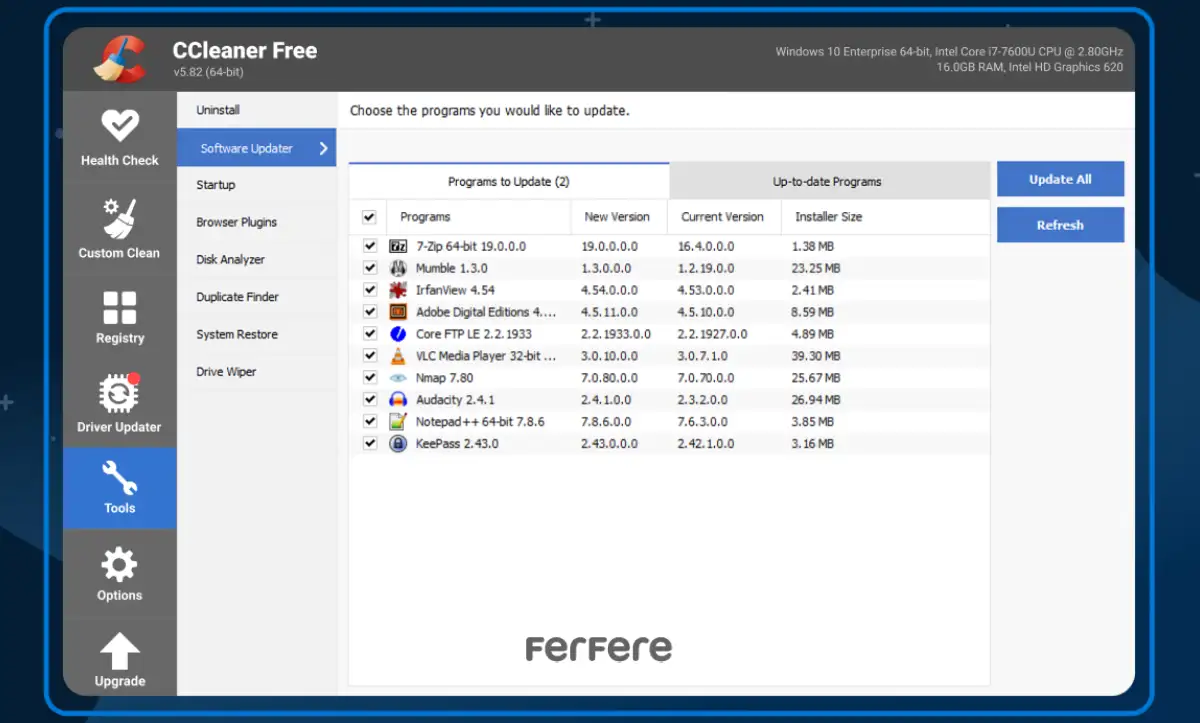Click the CCleaner logo icon
Image resolution: width=1200 pixels, height=723 pixels.
coord(120,57)
